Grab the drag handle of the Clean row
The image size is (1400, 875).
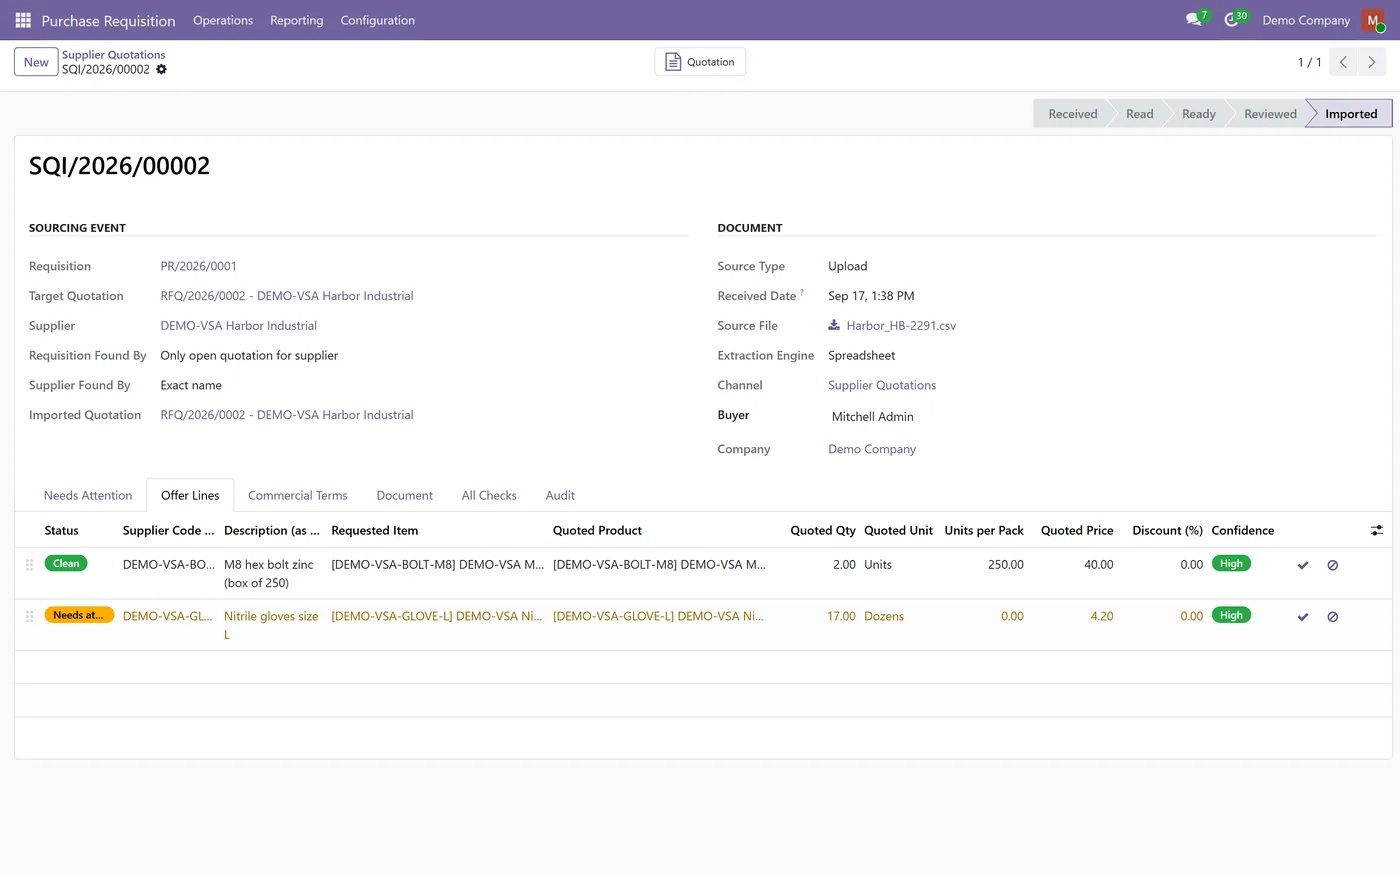coord(29,565)
